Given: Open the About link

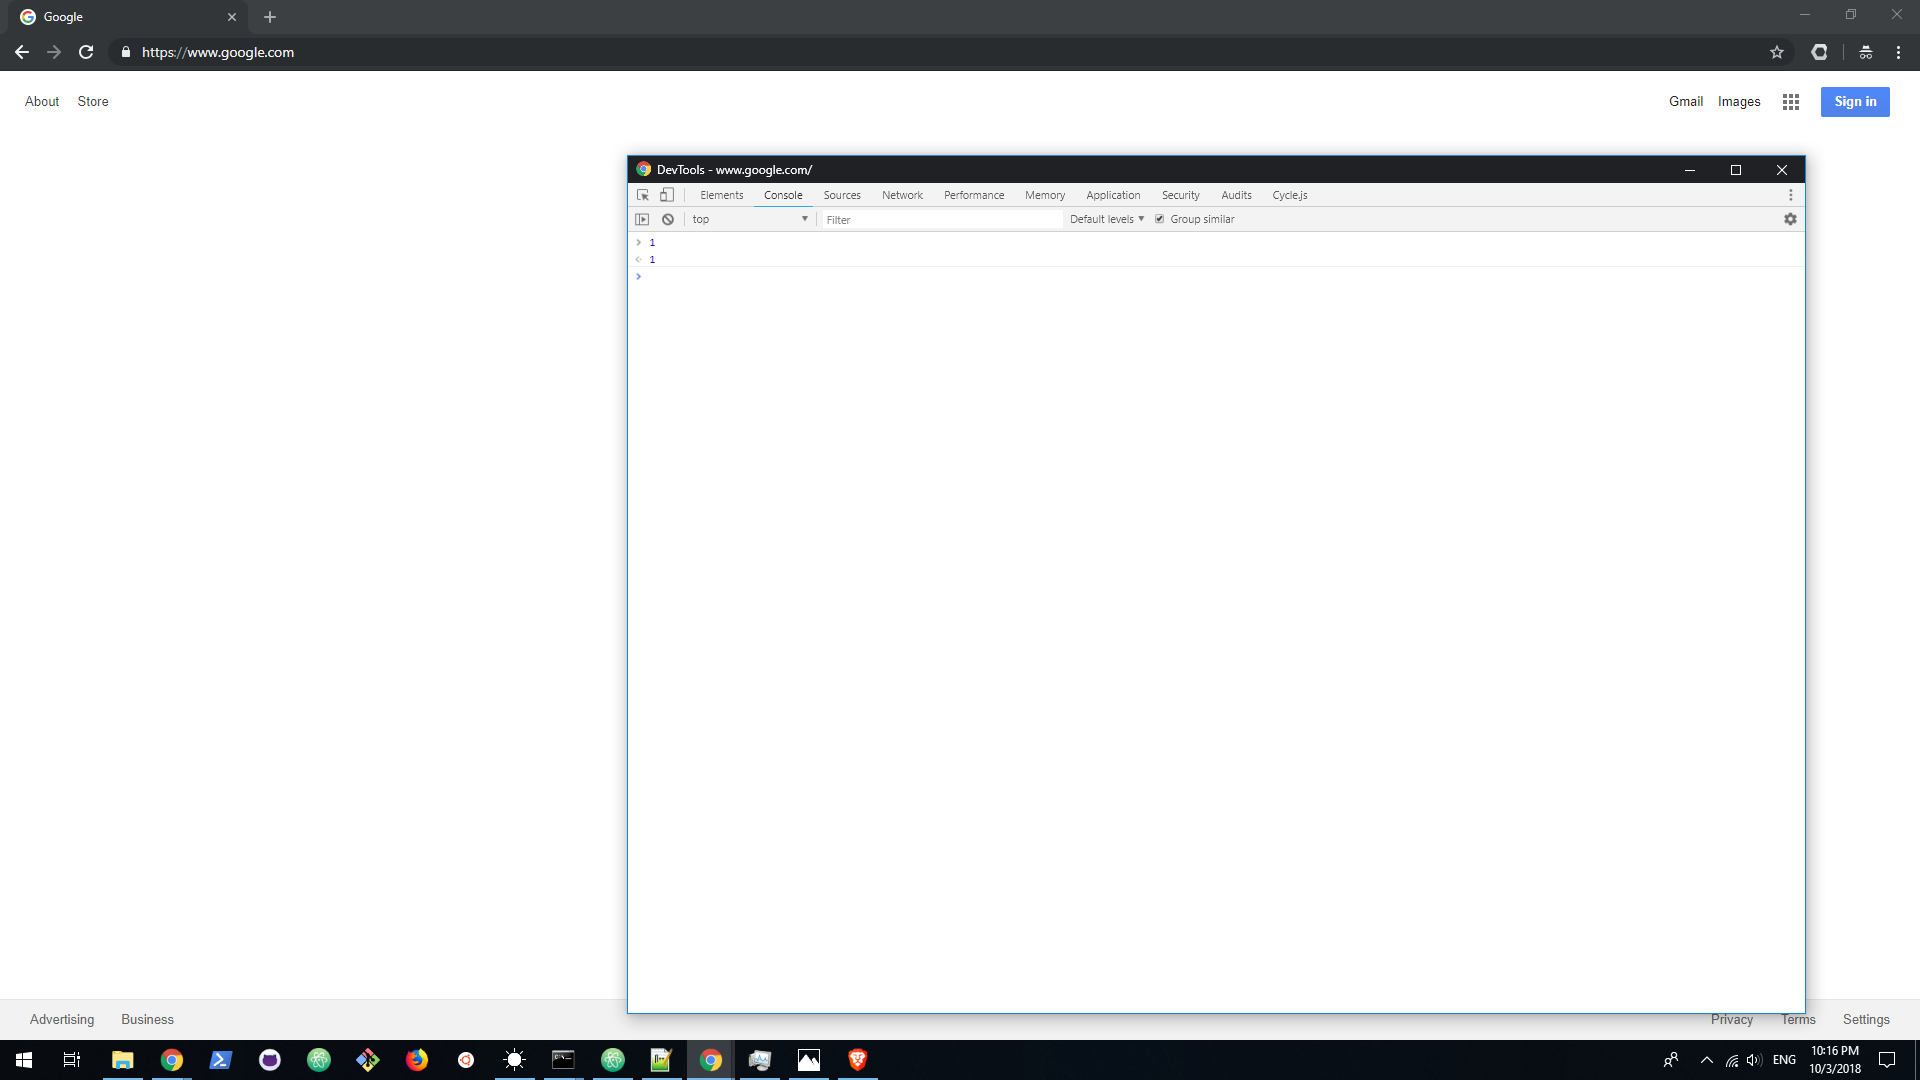Looking at the screenshot, I should [x=42, y=102].
